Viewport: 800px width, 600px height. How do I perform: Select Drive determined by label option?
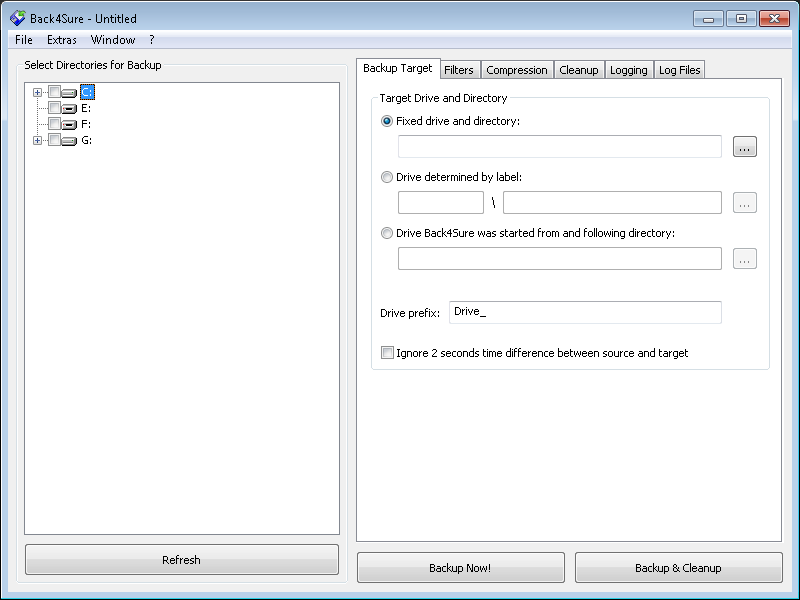[x=387, y=177]
